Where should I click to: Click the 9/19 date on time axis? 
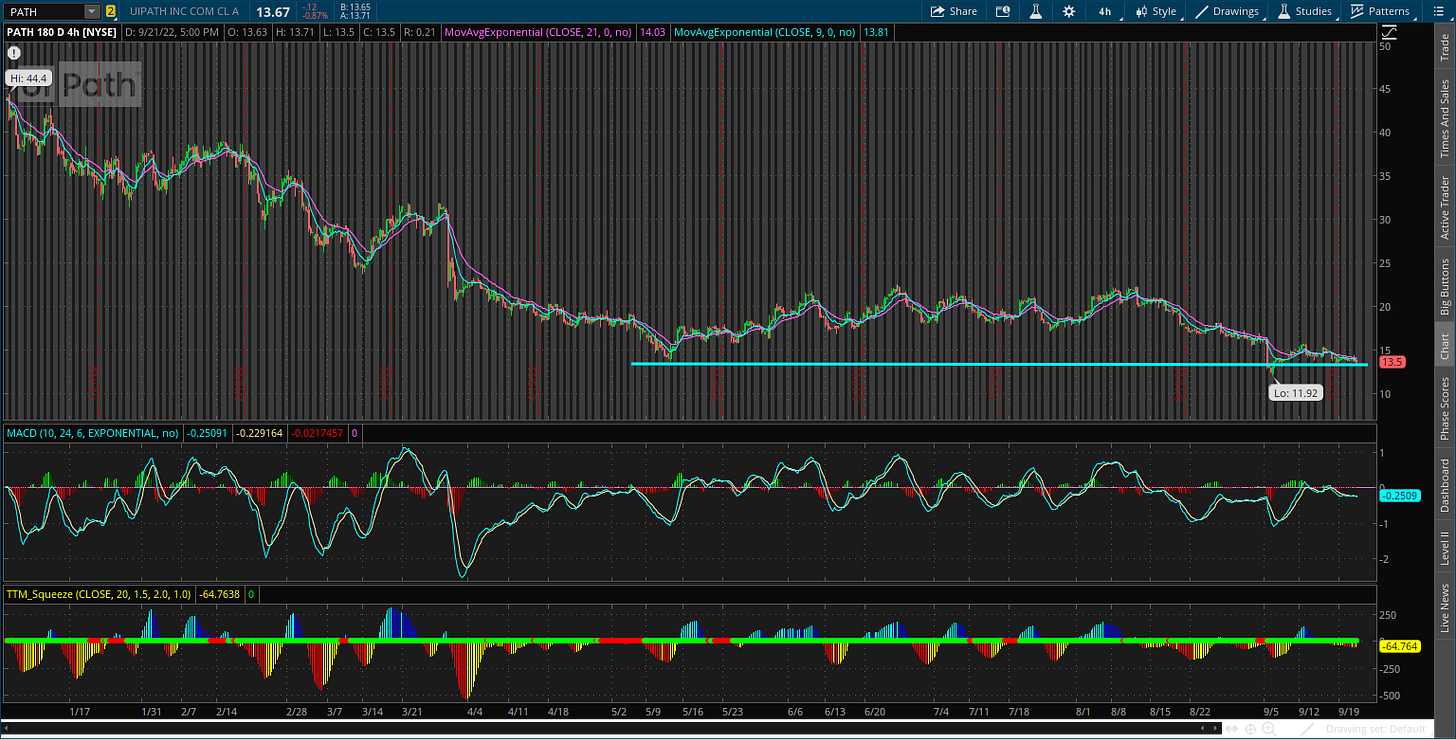pyautogui.click(x=1349, y=711)
